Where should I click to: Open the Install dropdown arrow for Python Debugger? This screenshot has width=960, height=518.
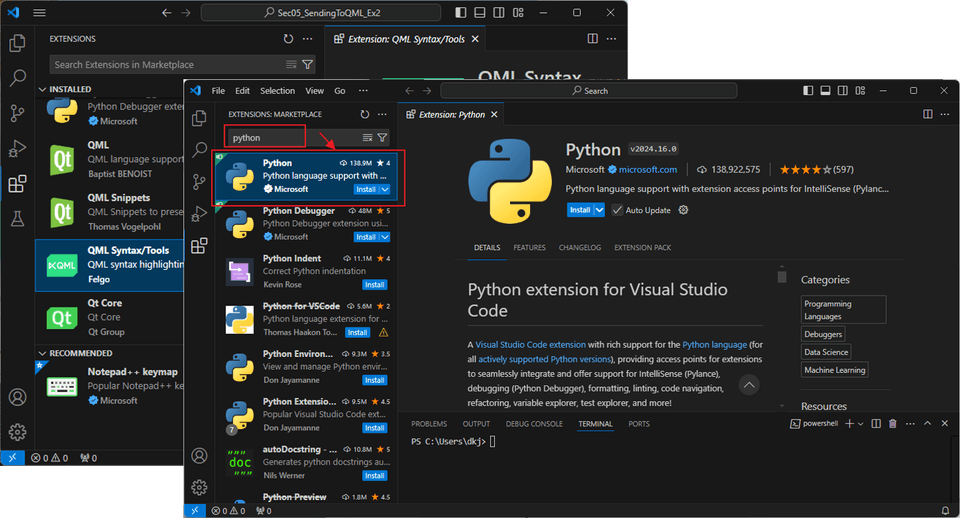[385, 237]
